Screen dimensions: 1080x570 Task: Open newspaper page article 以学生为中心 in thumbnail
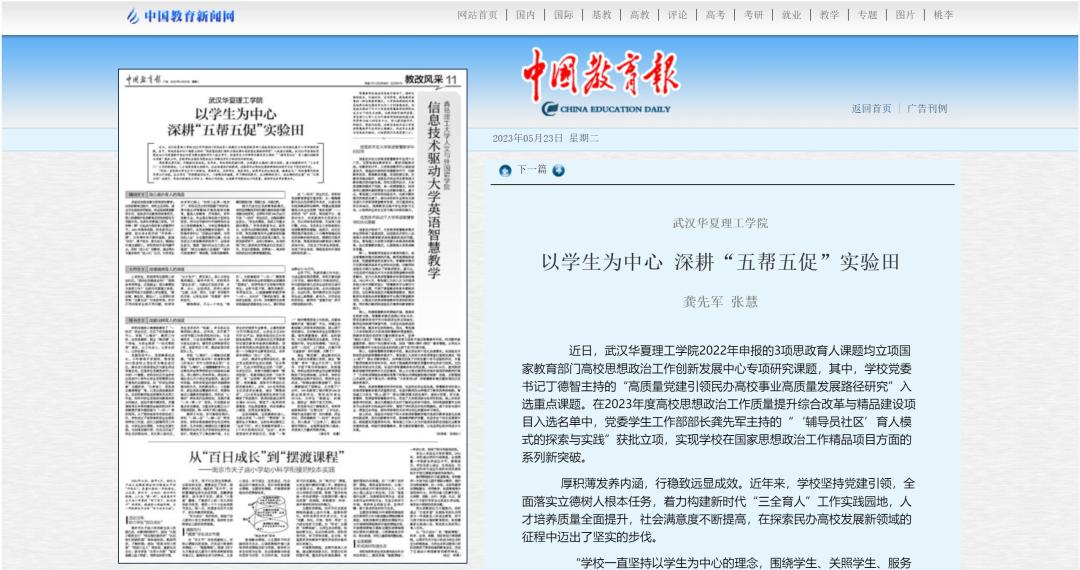(x=236, y=121)
